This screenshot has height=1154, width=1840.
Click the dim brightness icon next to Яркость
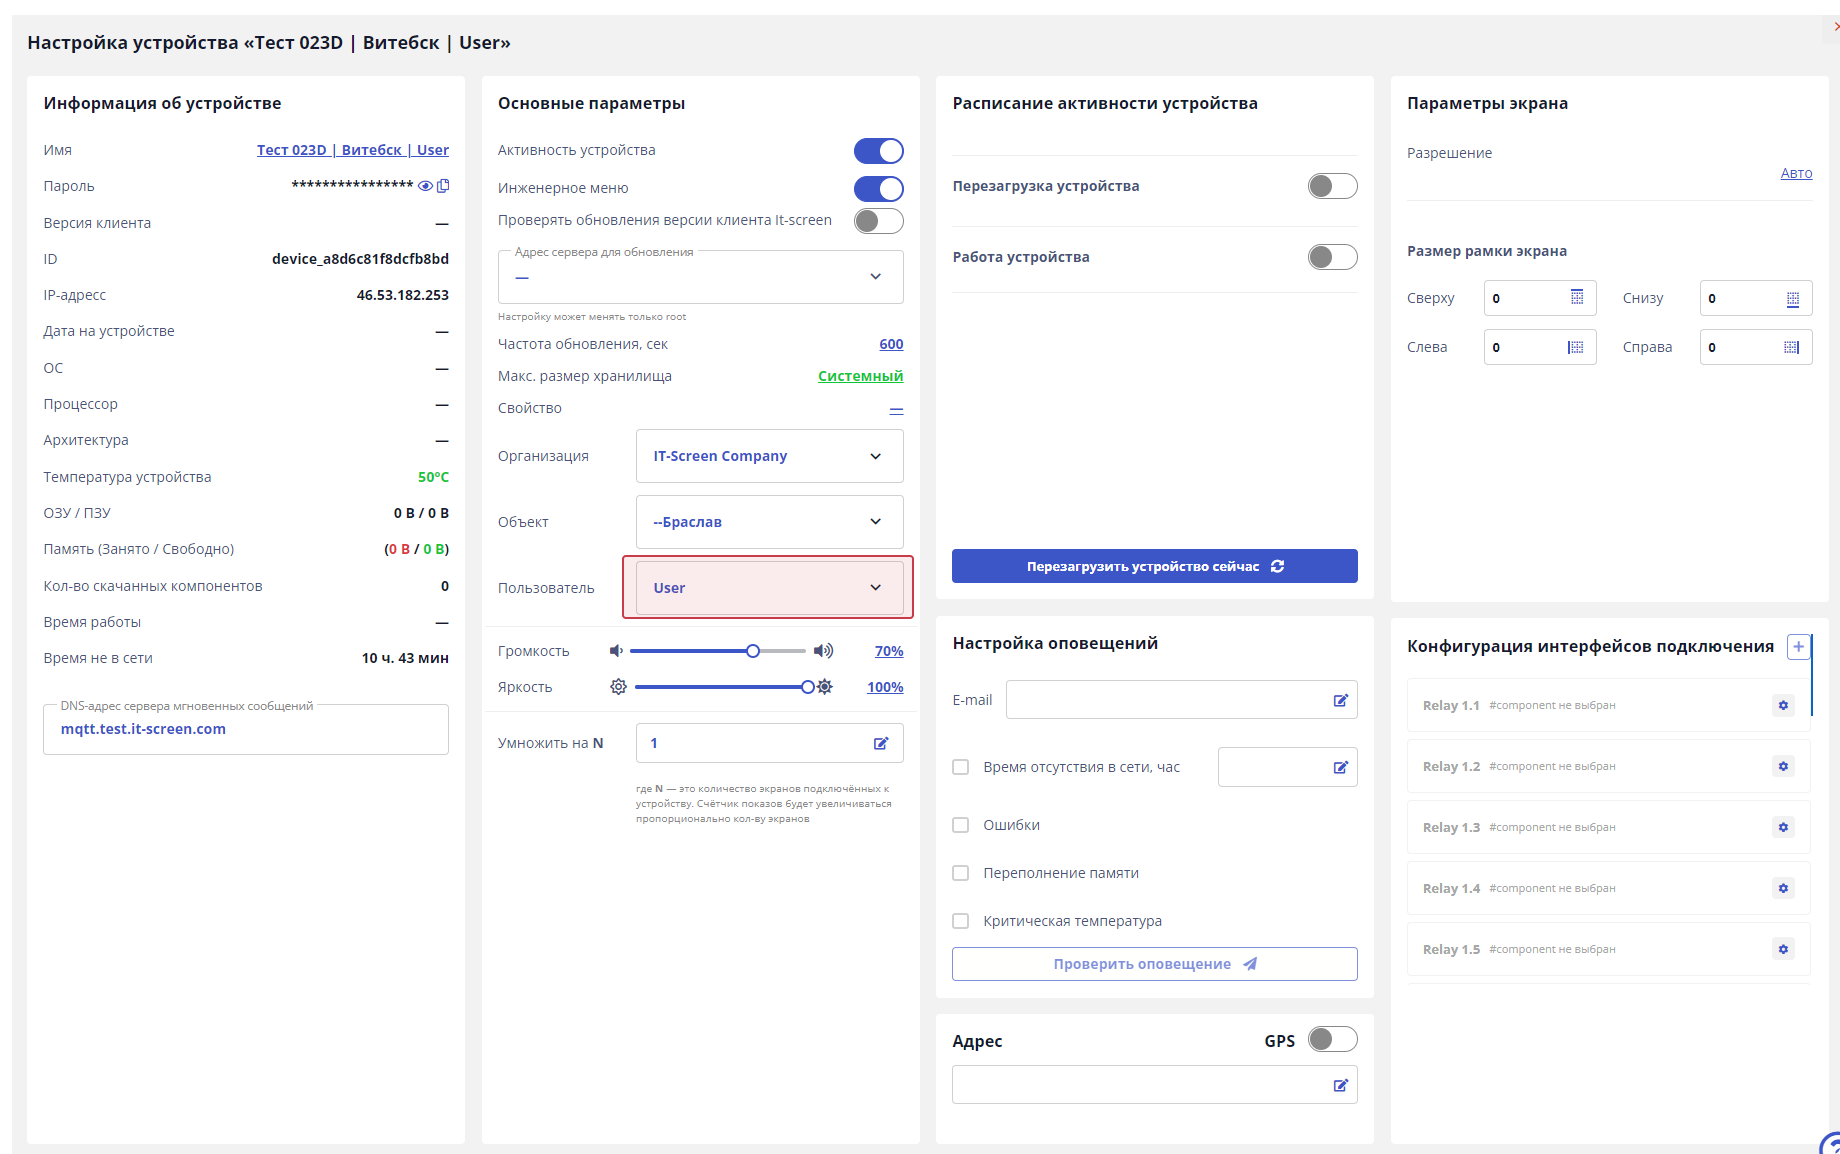tap(619, 687)
